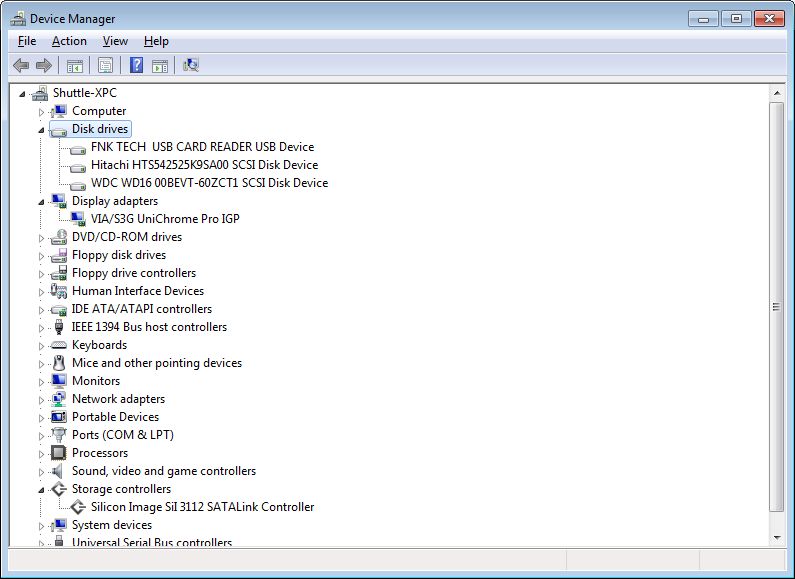795x579 pixels.
Task: Click the Sound, video and game controllers icon
Action: click(58, 471)
